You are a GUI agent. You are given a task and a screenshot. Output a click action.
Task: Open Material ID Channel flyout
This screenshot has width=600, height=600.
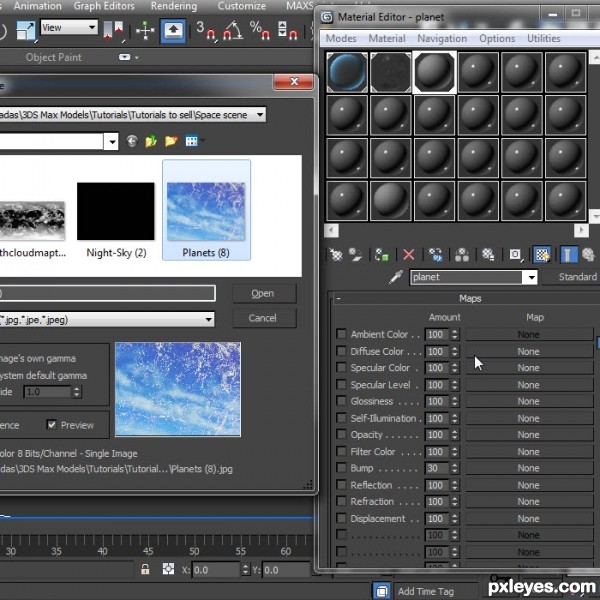(x=515, y=254)
